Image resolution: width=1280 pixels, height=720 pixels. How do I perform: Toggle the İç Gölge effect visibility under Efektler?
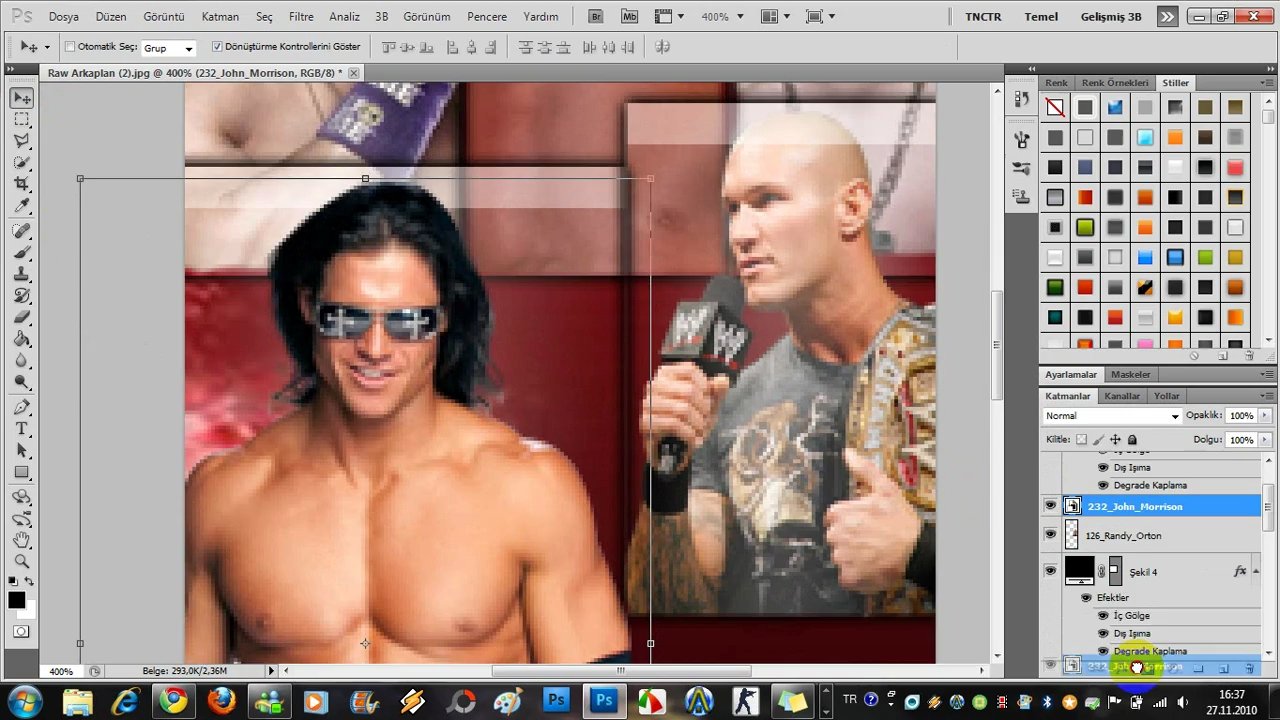tap(1103, 616)
